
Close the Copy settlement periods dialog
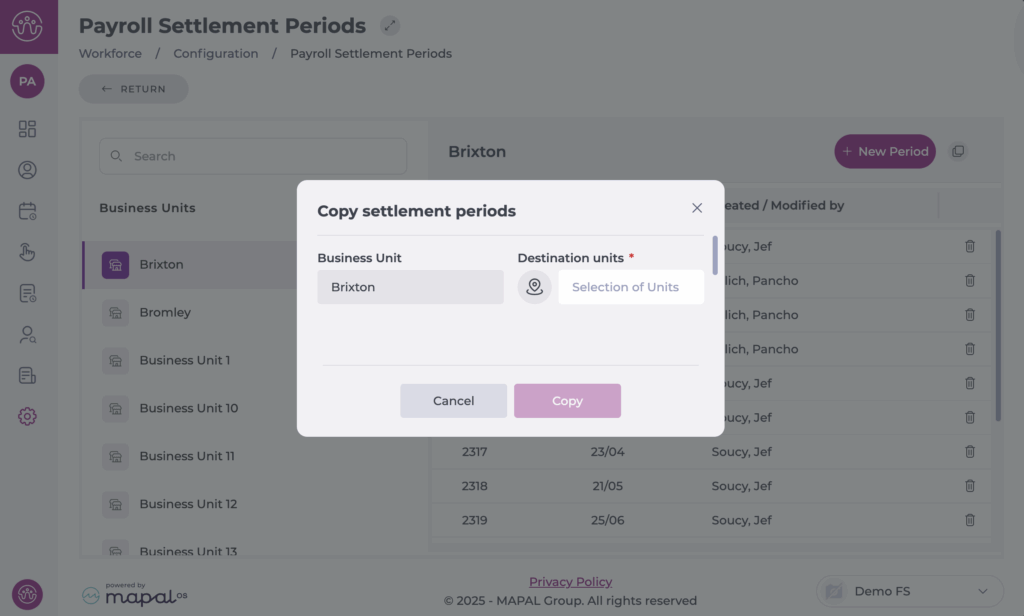tap(697, 208)
